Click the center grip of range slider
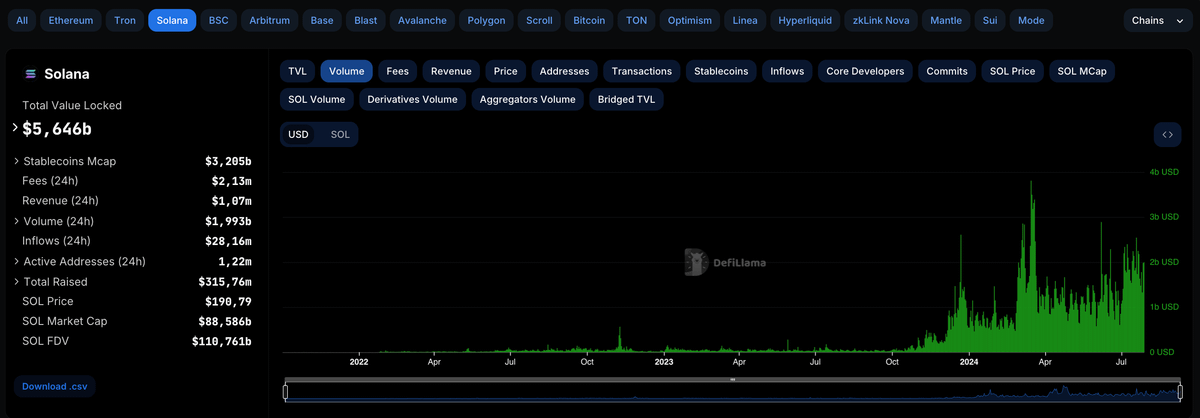This screenshot has height=418, width=1200. [732, 380]
